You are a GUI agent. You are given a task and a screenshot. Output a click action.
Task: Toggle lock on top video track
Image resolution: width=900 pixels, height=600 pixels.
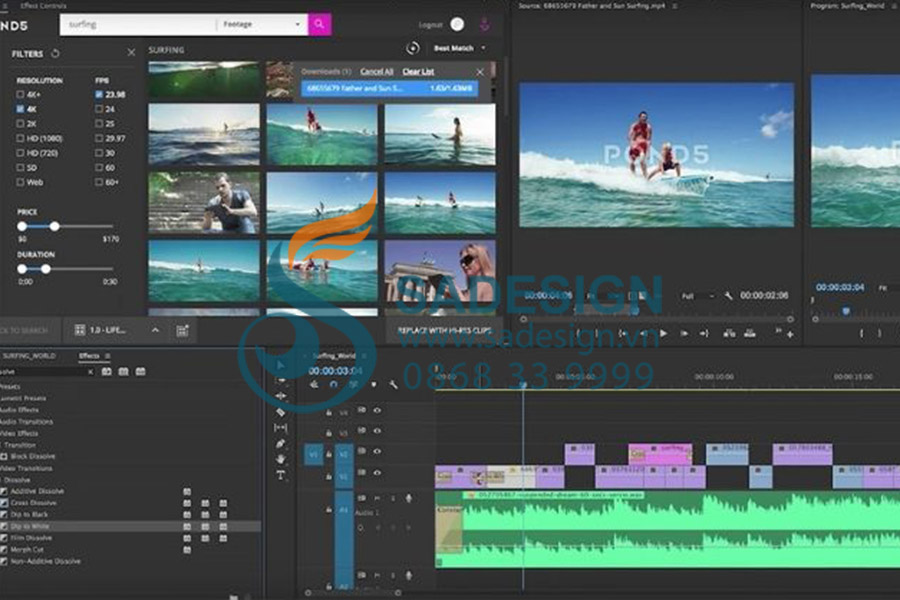click(x=329, y=412)
